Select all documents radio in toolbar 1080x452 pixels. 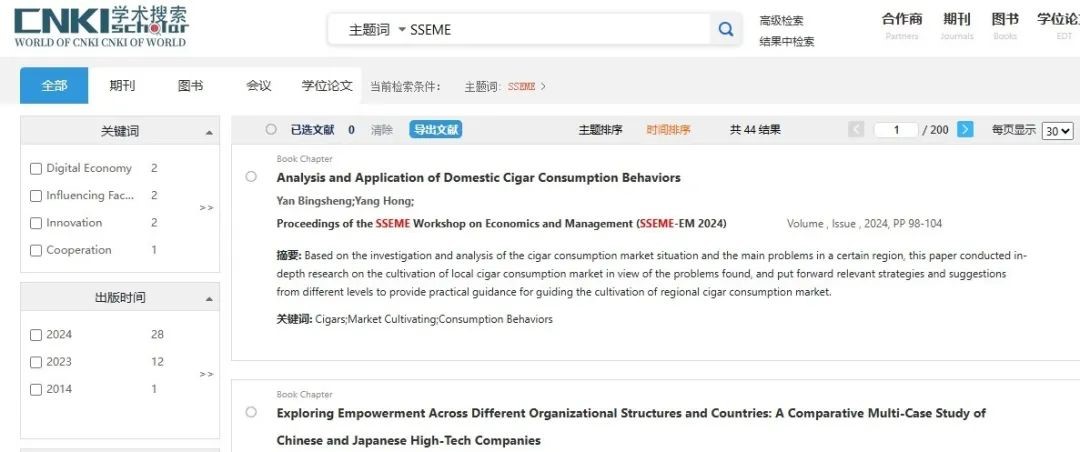click(x=271, y=130)
